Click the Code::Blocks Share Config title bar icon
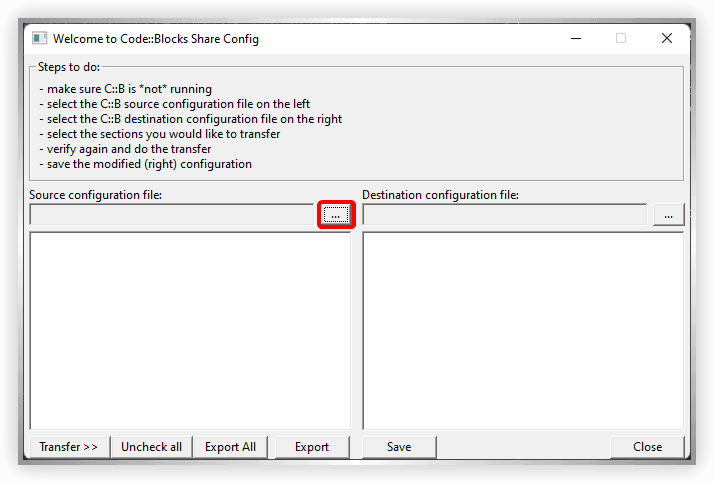The width and height of the screenshot is (714, 483). tap(40, 39)
